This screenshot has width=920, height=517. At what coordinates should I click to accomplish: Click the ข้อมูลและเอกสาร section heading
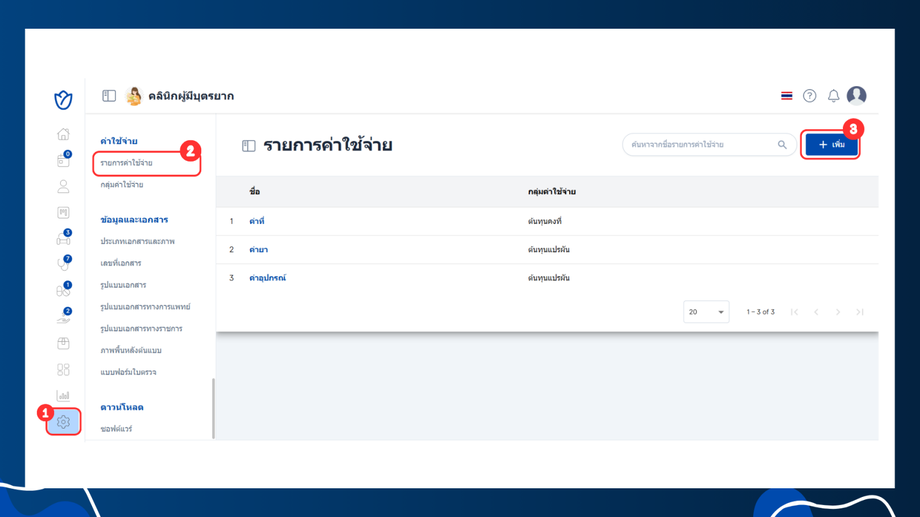point(134,220)
